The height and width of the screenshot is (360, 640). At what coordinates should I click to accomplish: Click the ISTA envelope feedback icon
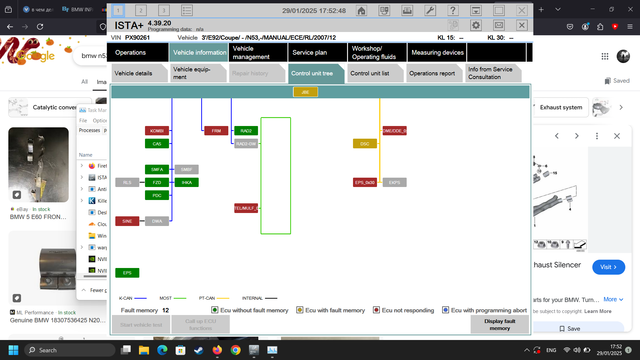tap(499, 25)
